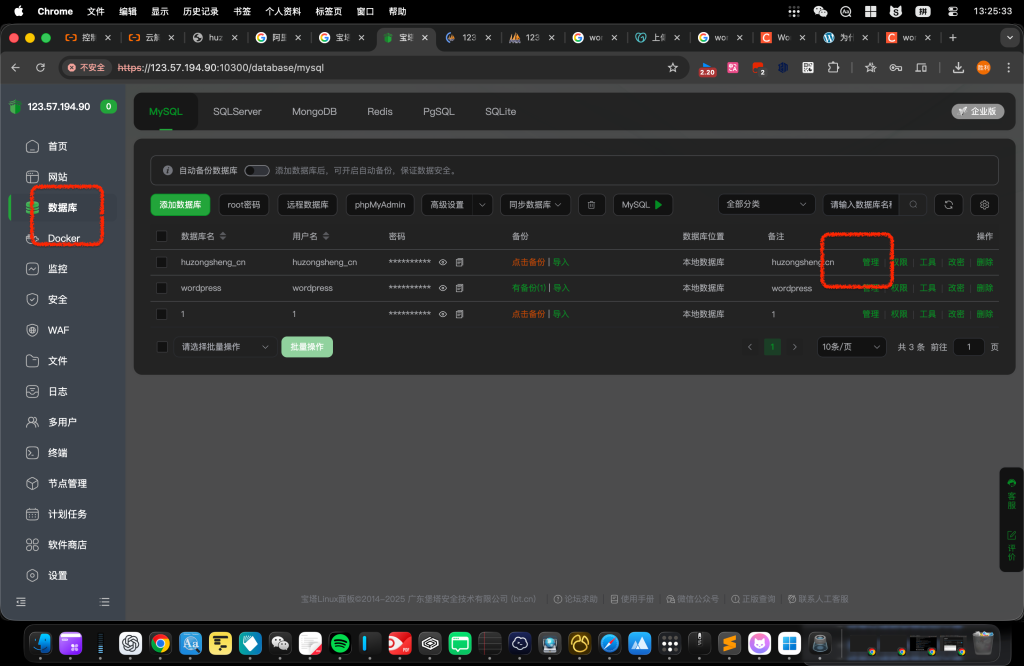Expand the 全部分类 category dropdown
This screenshot has height=666, width=1024.
(x=767, y=205)
